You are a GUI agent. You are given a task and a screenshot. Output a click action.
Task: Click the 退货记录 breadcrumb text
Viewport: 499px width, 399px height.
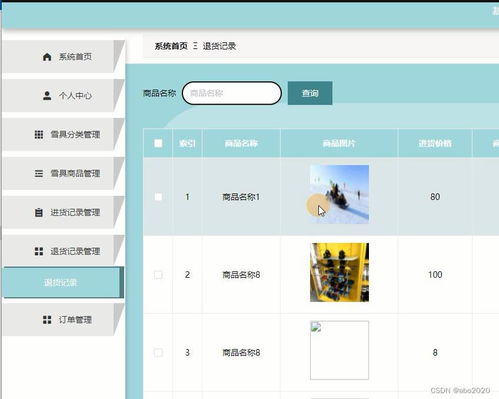point(219,46)
